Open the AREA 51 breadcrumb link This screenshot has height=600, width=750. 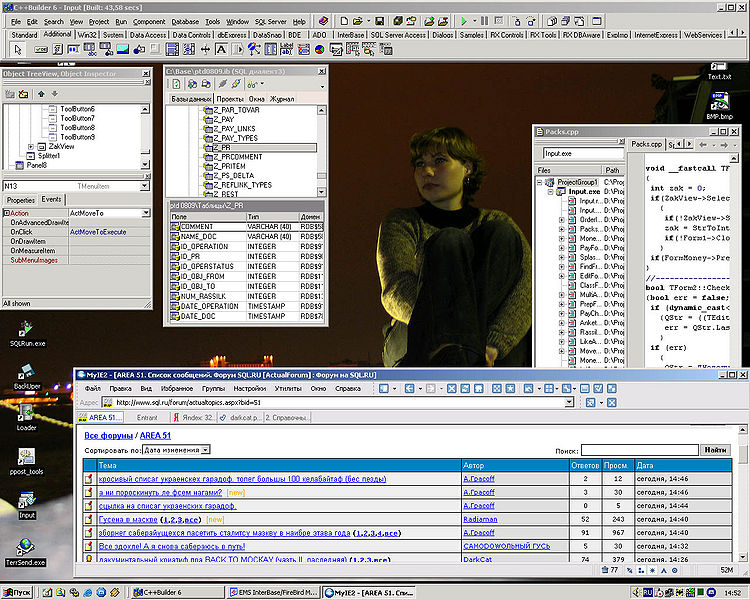[155, 435]
